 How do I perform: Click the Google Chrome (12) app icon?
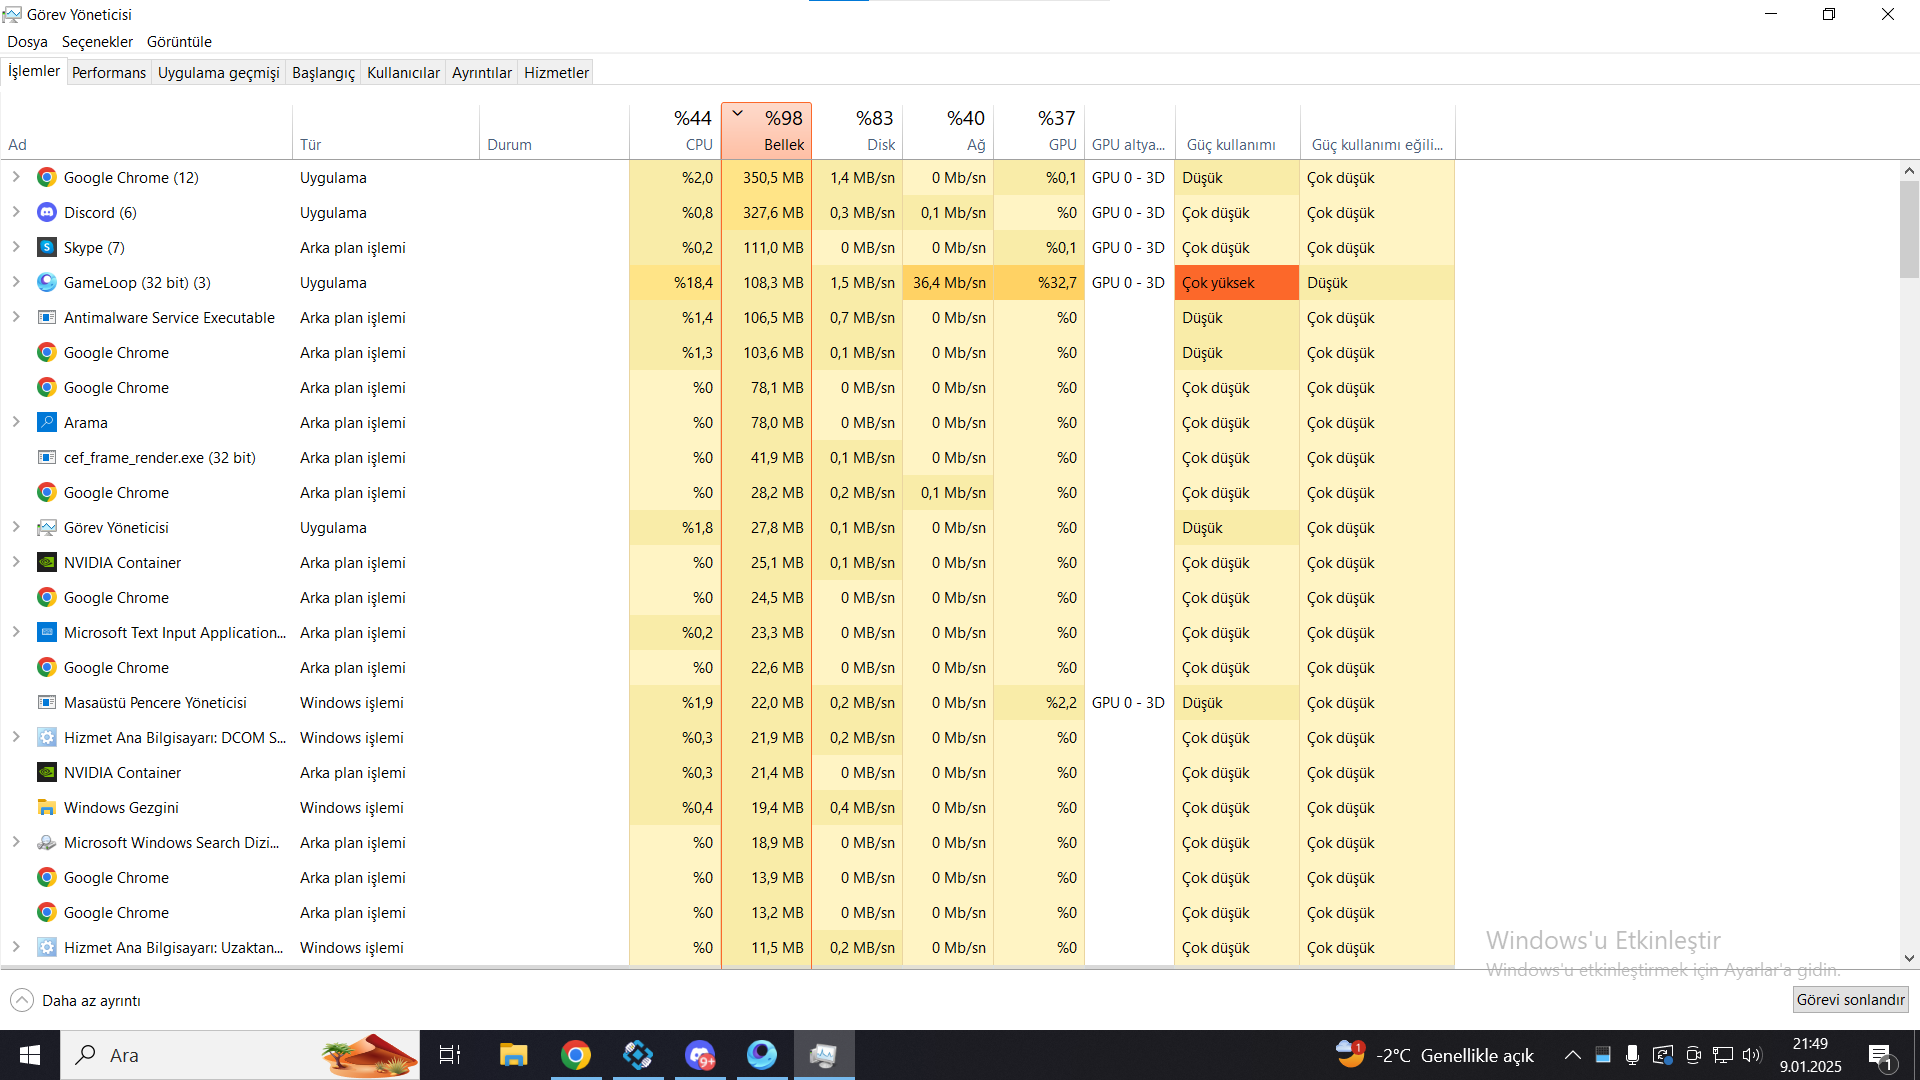point(47,177)
